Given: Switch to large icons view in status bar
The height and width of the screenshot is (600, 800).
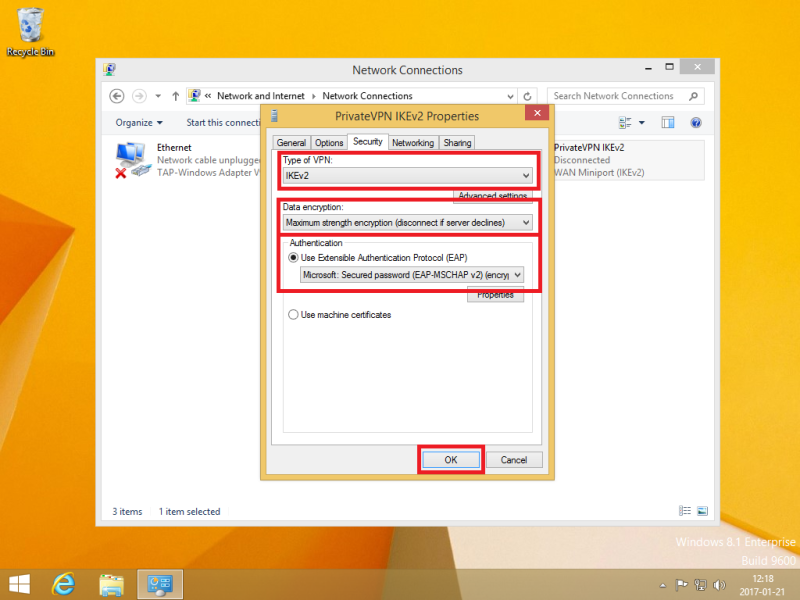Looking at the screenshot, I should click(x=702, y=511).
